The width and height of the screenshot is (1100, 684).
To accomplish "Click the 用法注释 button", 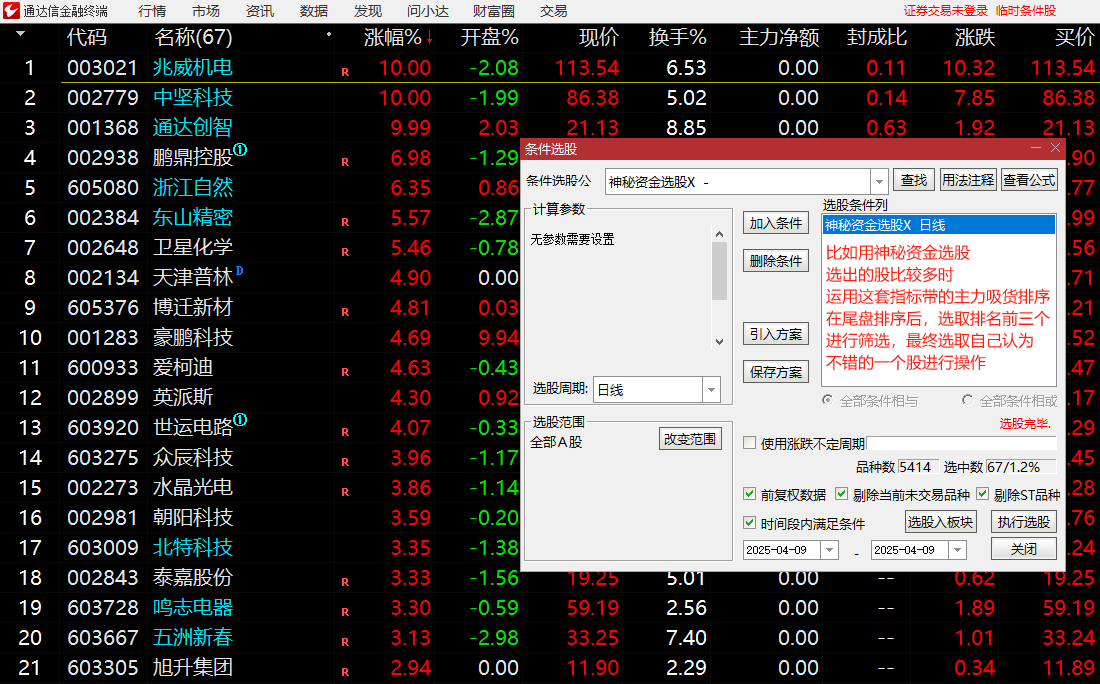I will coord(967,180).
